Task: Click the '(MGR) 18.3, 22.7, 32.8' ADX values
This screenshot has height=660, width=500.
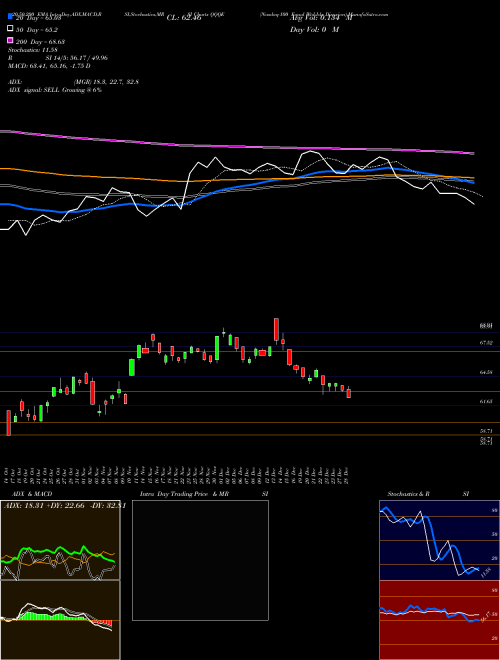Action: (x=106, y=82)
